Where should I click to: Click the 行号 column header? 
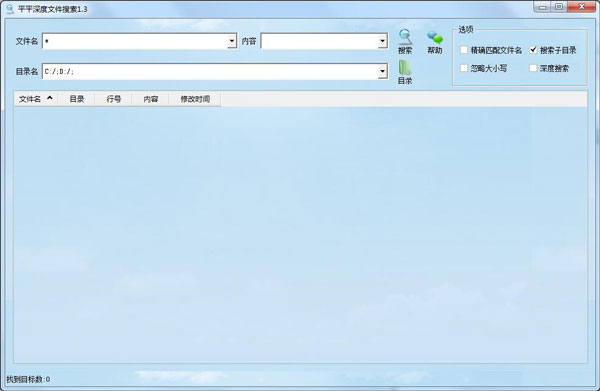[x=113, y=99]
